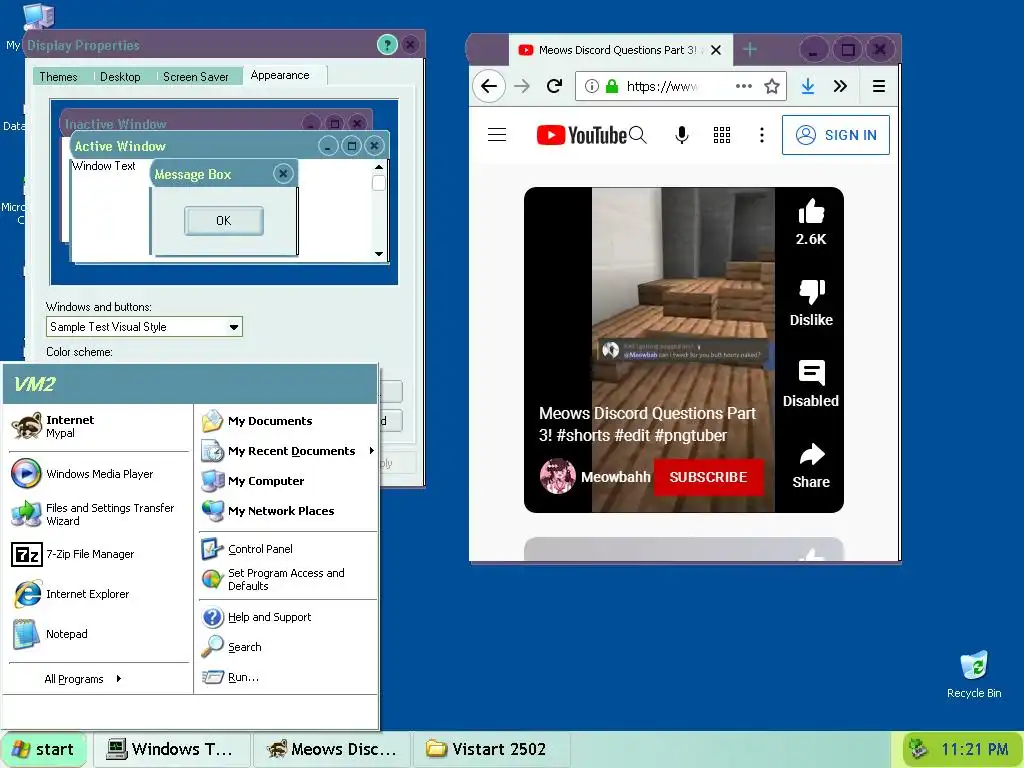Click the browser back arrow button
The height and width of the screenshot is (768, 1024).
[x=488, y=86]
